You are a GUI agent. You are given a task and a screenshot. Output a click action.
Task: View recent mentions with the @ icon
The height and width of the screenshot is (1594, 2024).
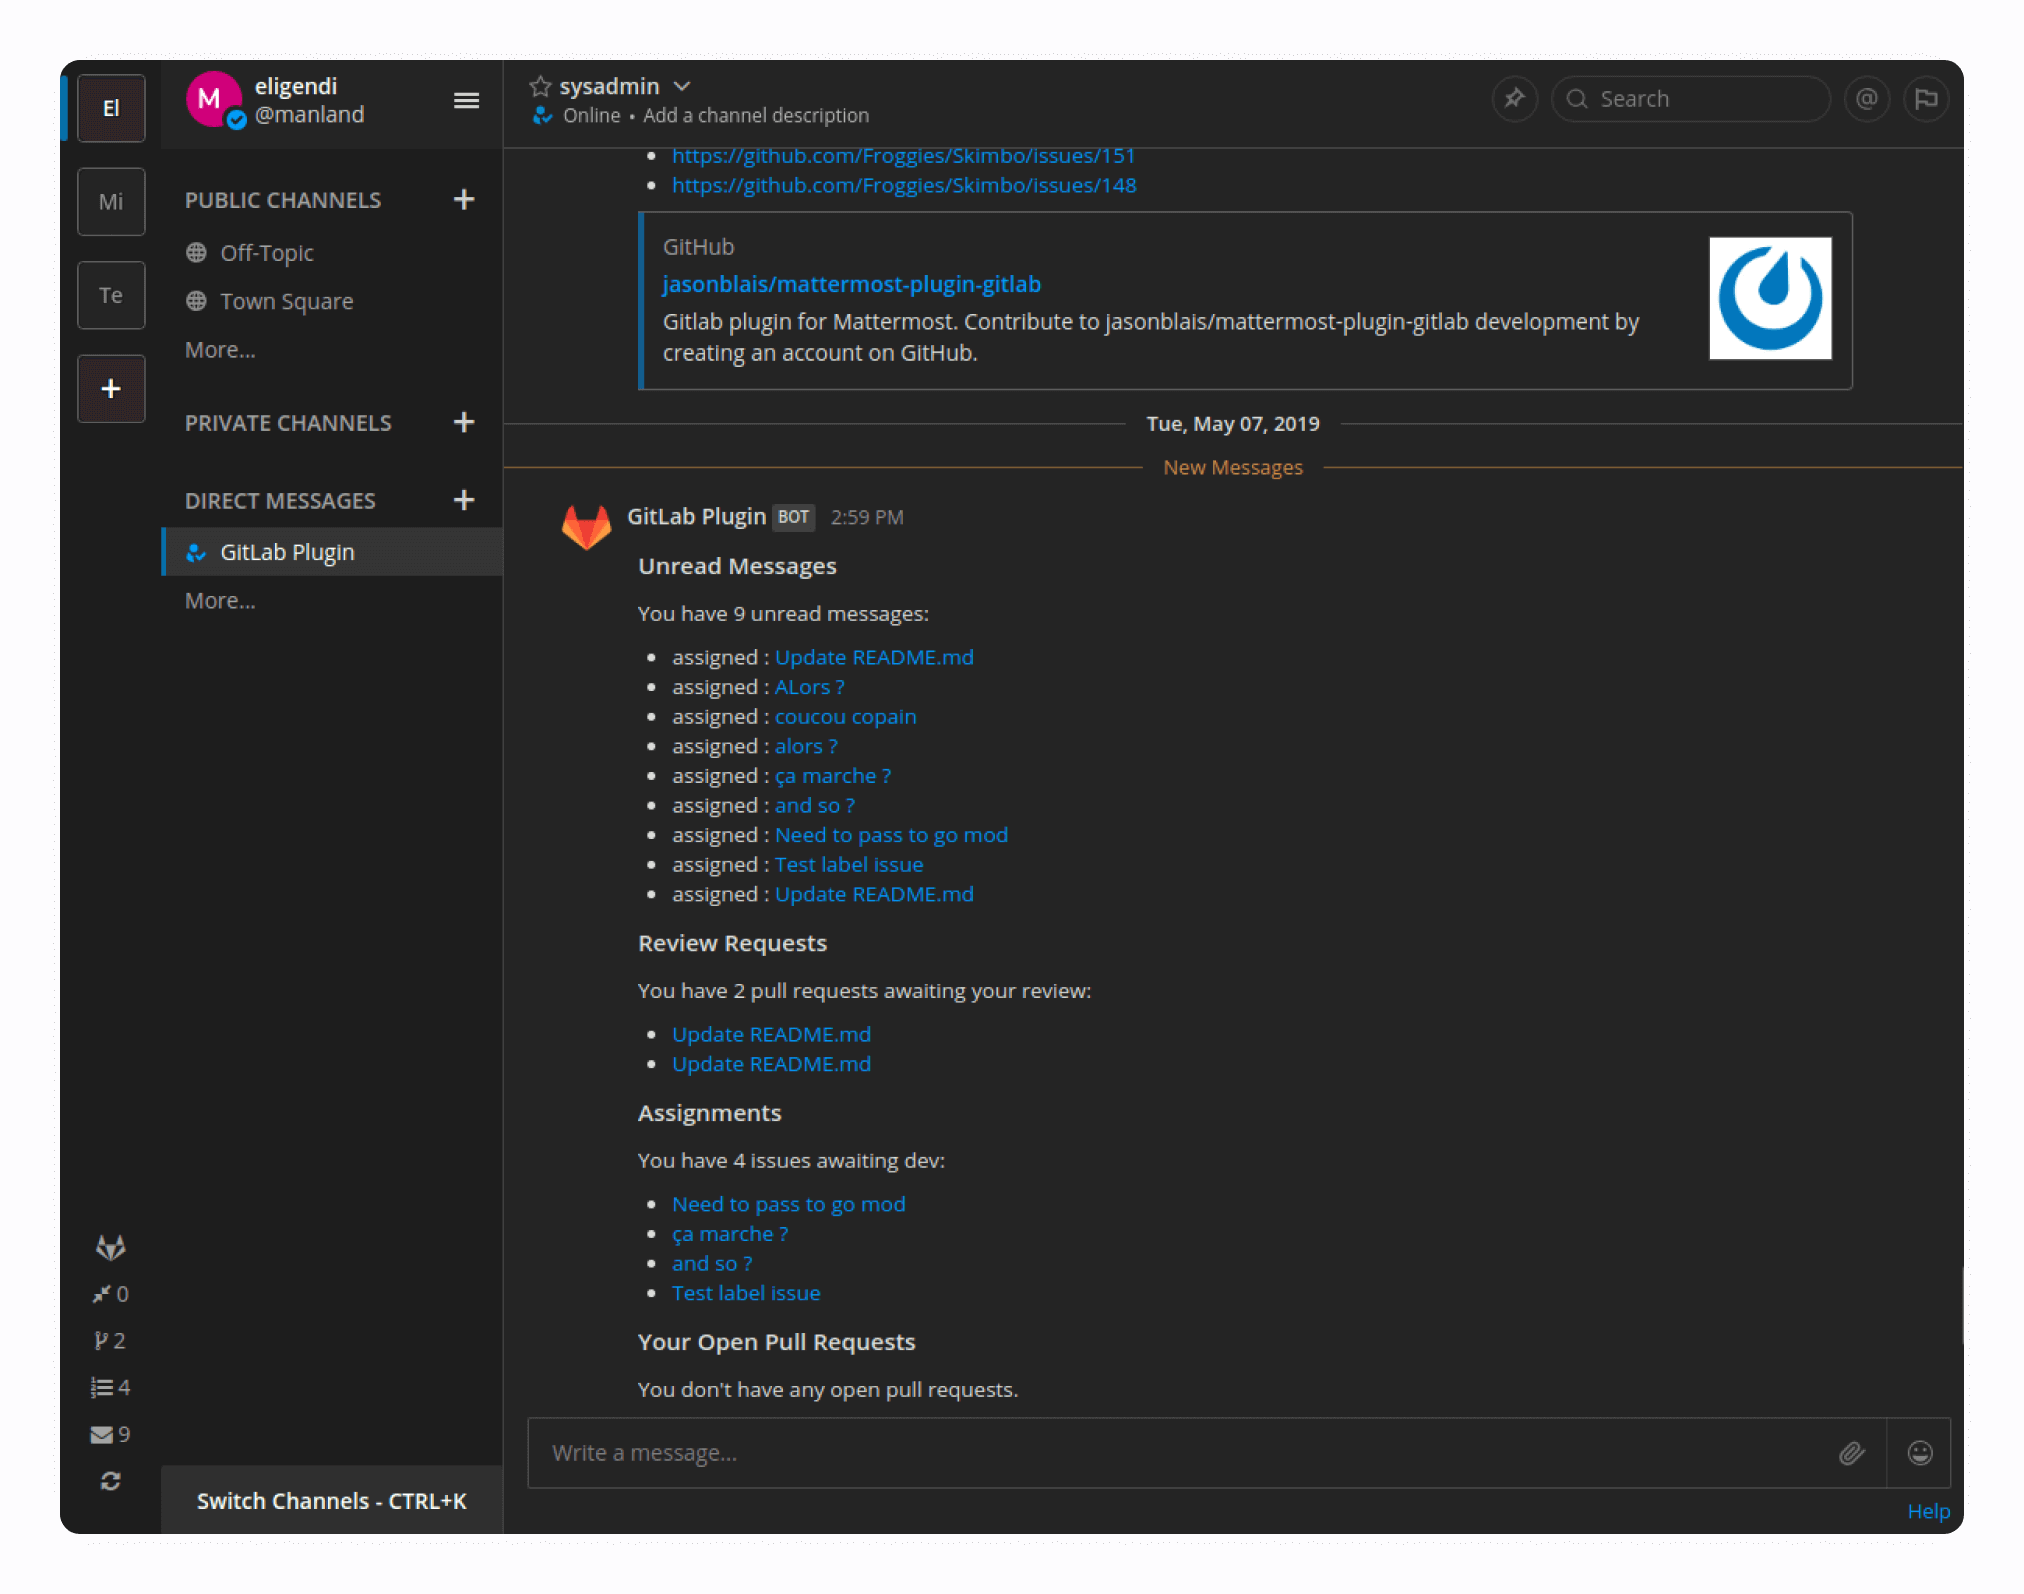click(x=1867, y=98)
